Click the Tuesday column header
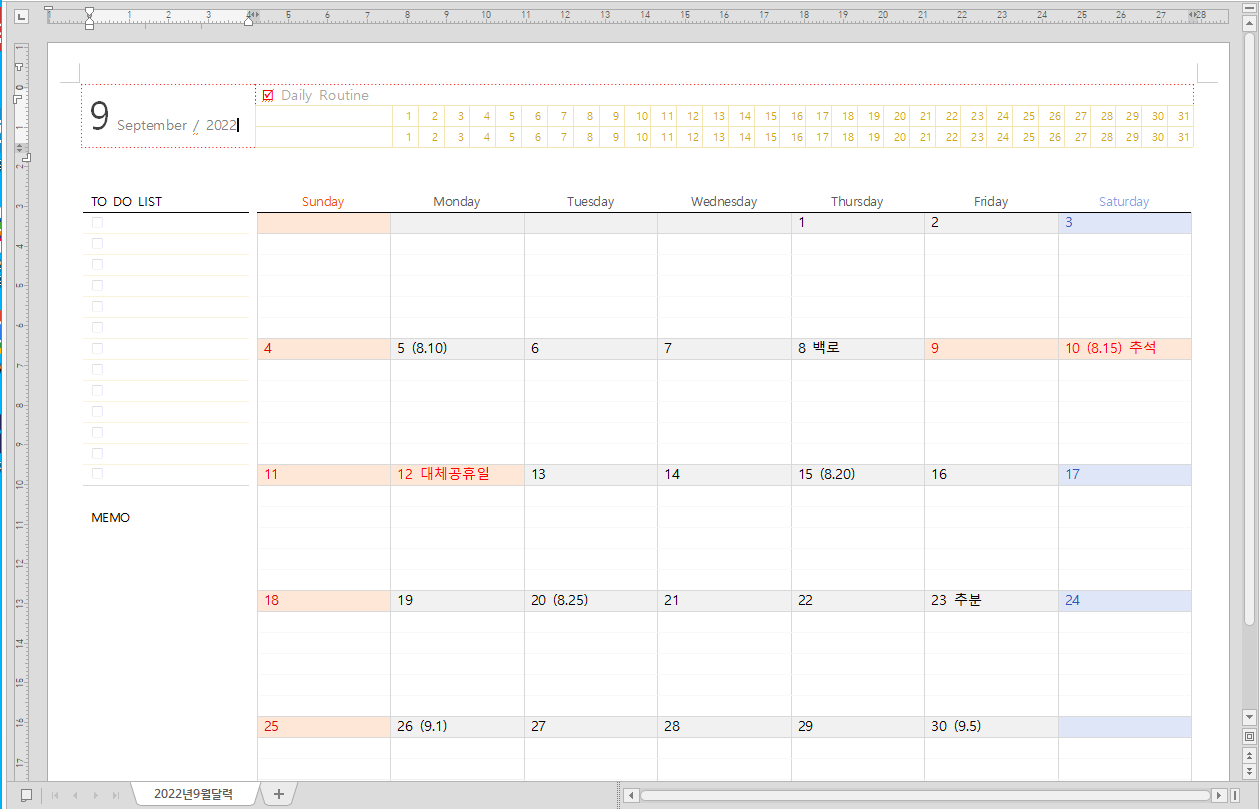Viewport: 1260px width, 809px height. (x=590, y=201)
